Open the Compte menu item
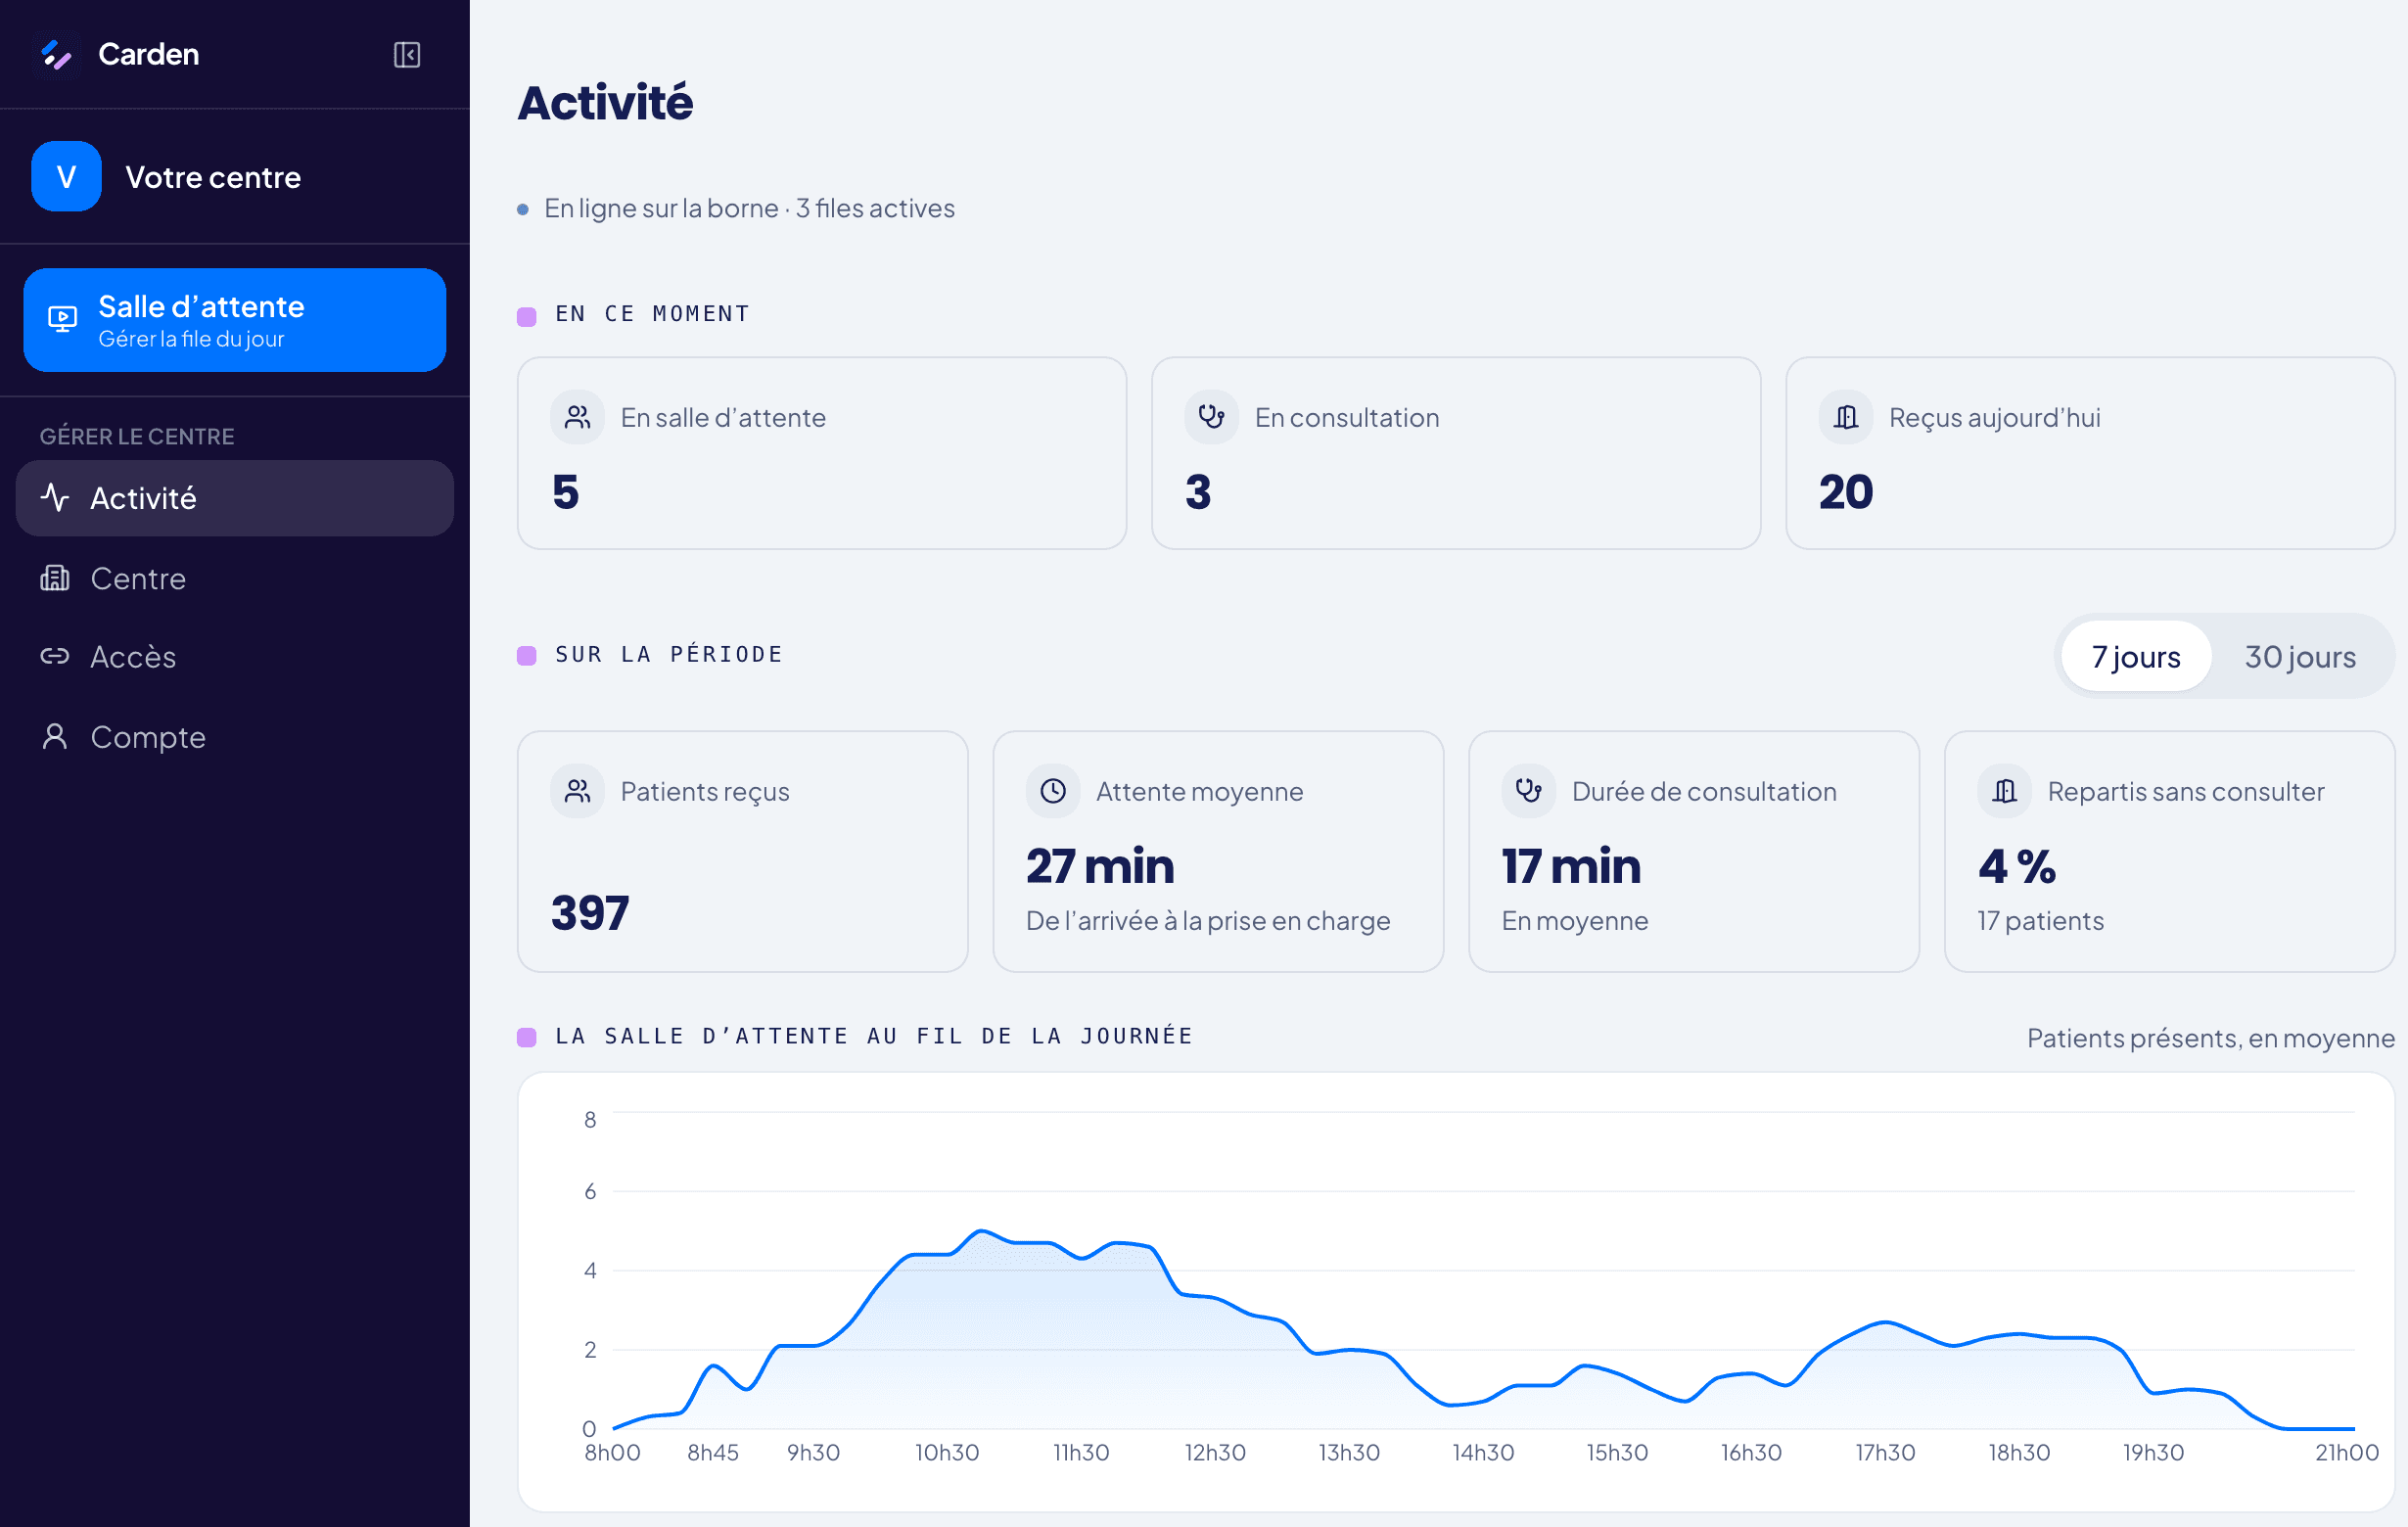 point(235,737)
